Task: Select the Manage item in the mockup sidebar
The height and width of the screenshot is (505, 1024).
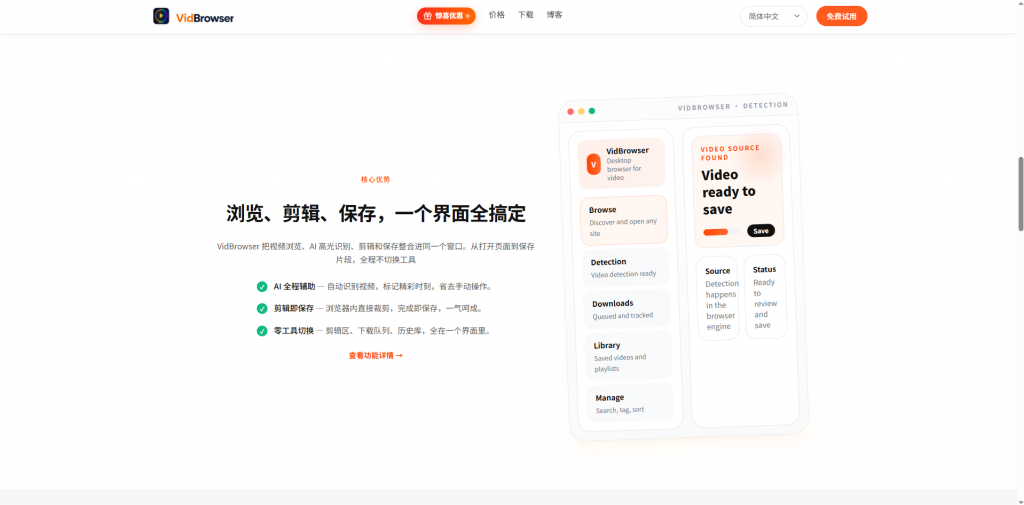Action: 630,402
